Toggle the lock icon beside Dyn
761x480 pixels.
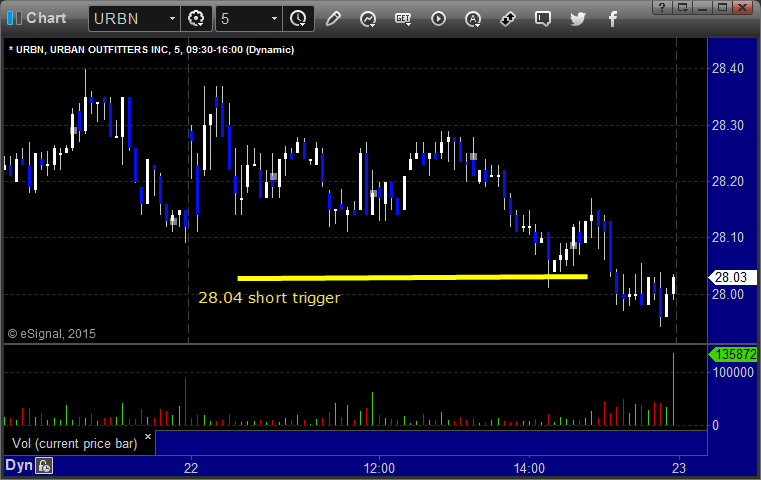coord(44,466)
